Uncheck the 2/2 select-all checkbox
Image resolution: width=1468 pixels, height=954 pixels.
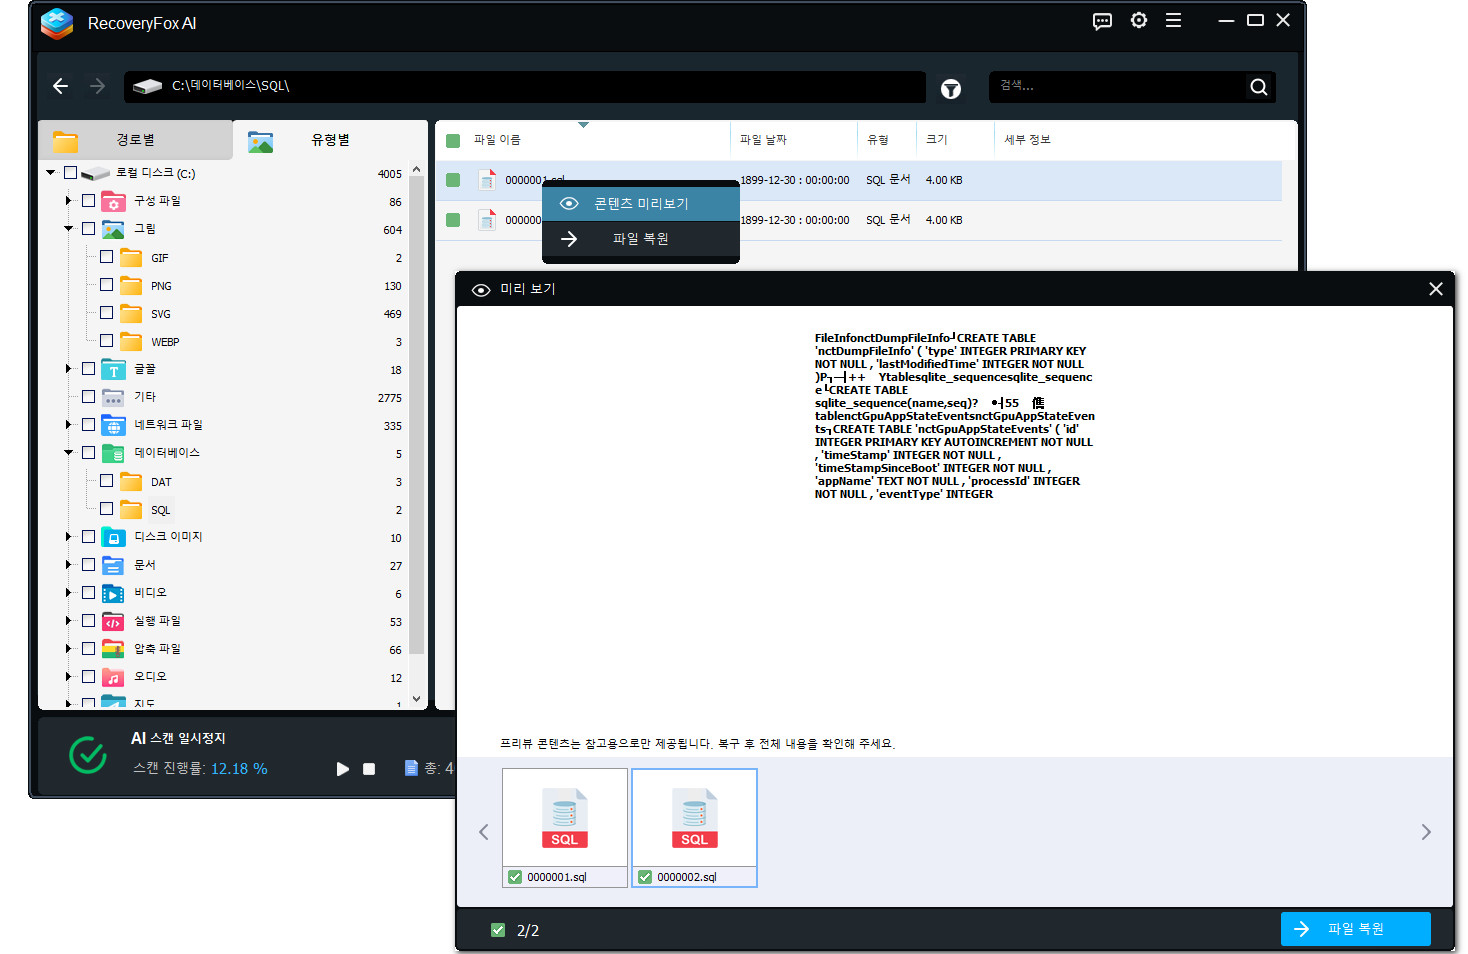tap(498, 930)
